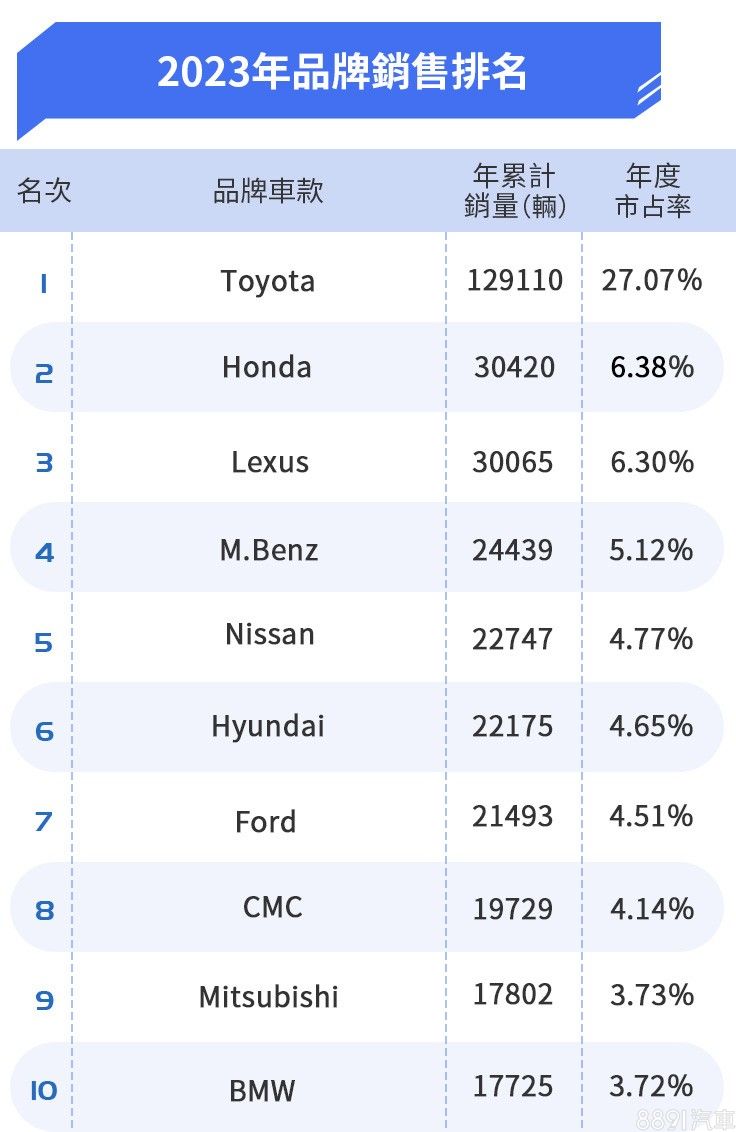Click the Toyota brand name
Viewport: 736px width, 1132px height.
point(268,281)
